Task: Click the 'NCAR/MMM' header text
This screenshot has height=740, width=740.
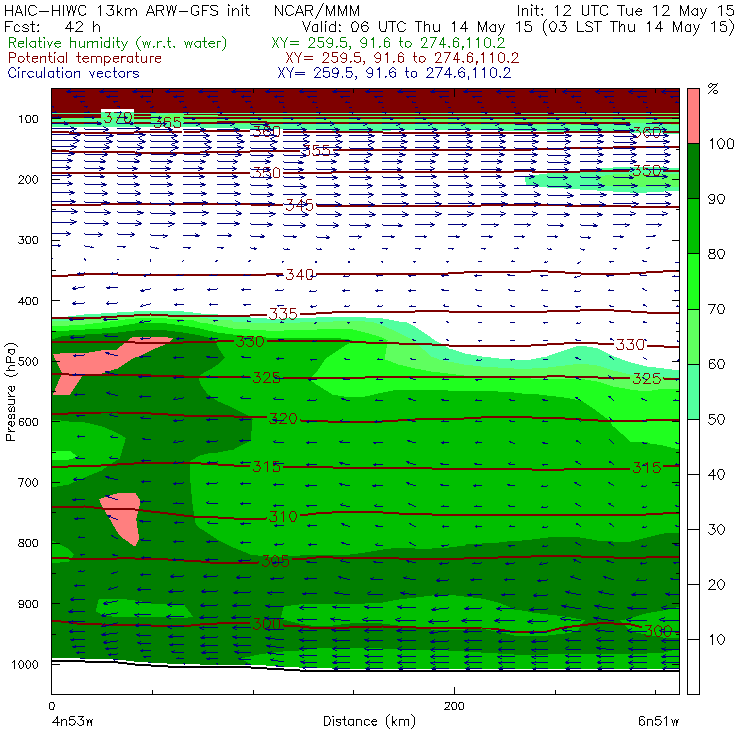Action: (317, 11)
